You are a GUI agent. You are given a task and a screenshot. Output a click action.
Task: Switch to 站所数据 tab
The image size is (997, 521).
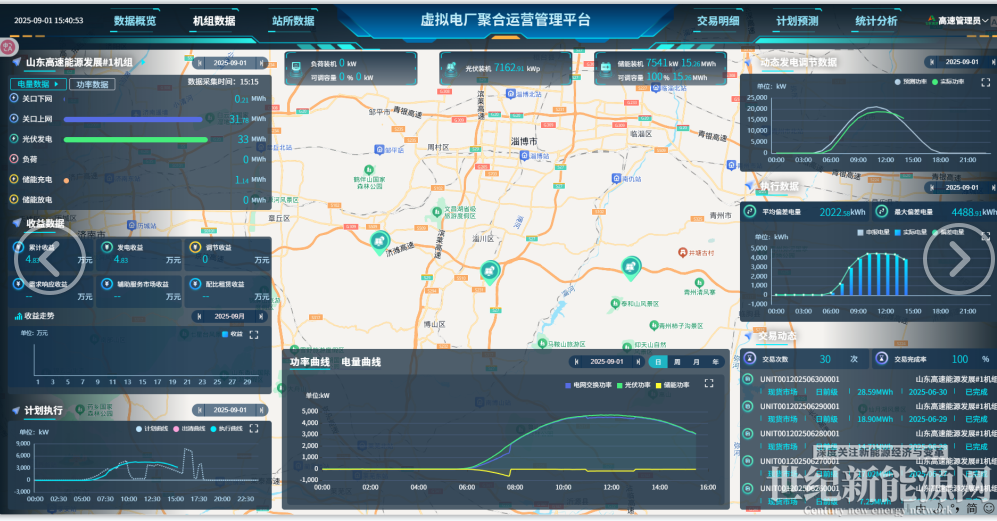[292, 20]
